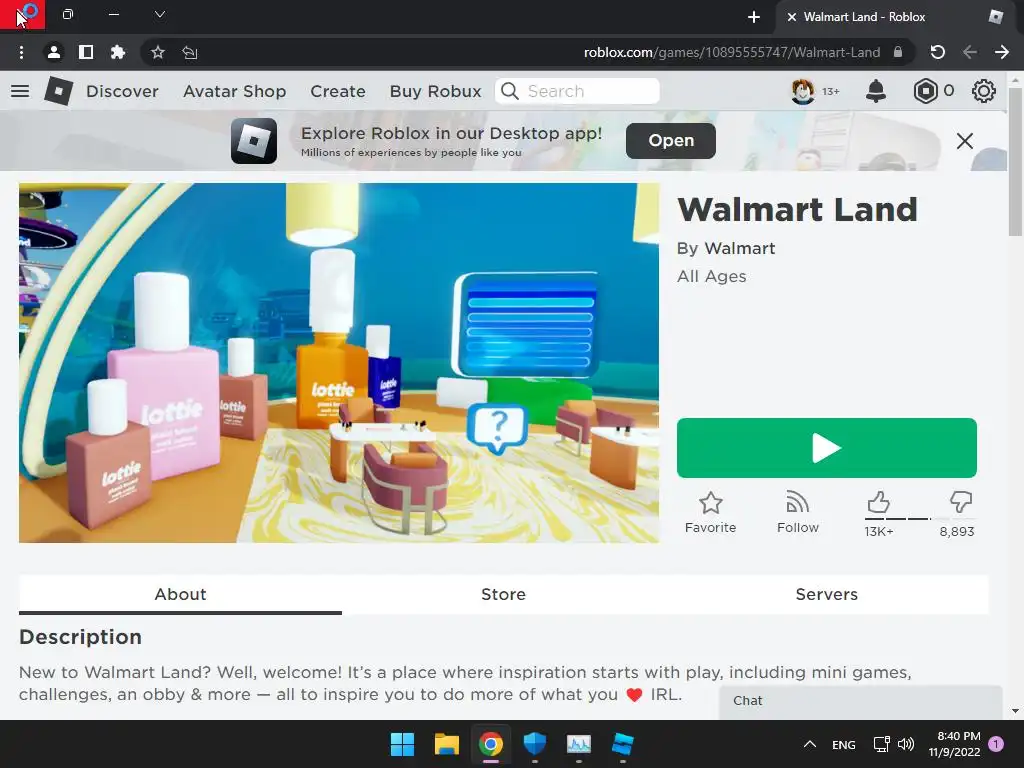Dislike the game with thumbs down
This screenshot has width=1024, height=768.
(x=961, y=502)
